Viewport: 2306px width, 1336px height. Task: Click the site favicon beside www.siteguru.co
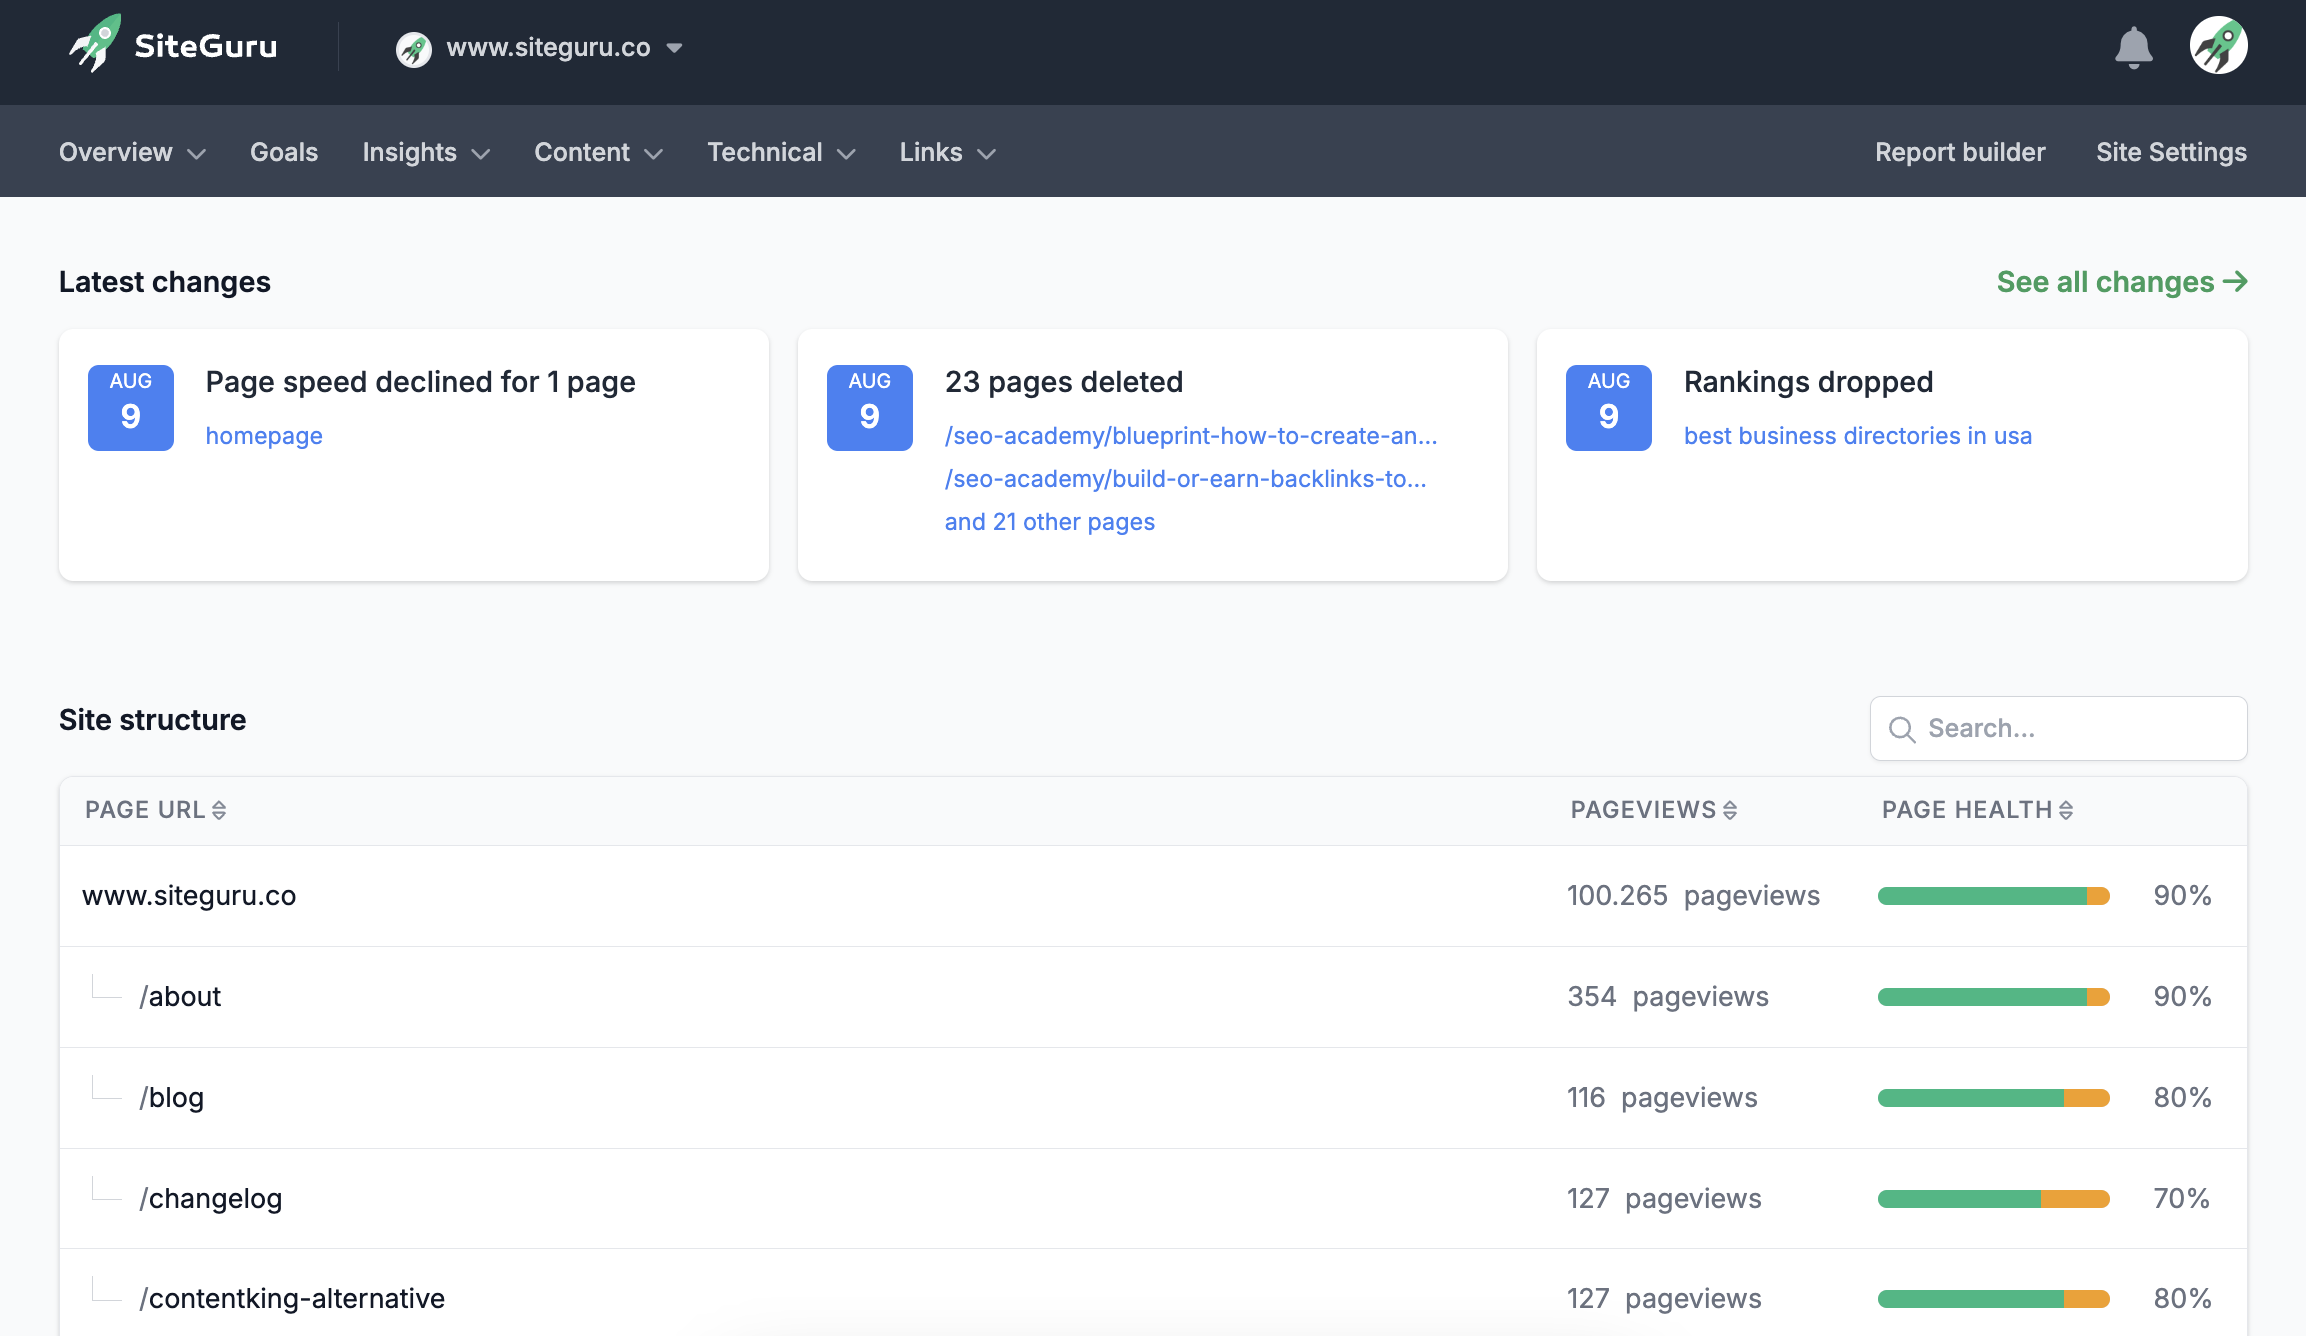coord(413,48)
